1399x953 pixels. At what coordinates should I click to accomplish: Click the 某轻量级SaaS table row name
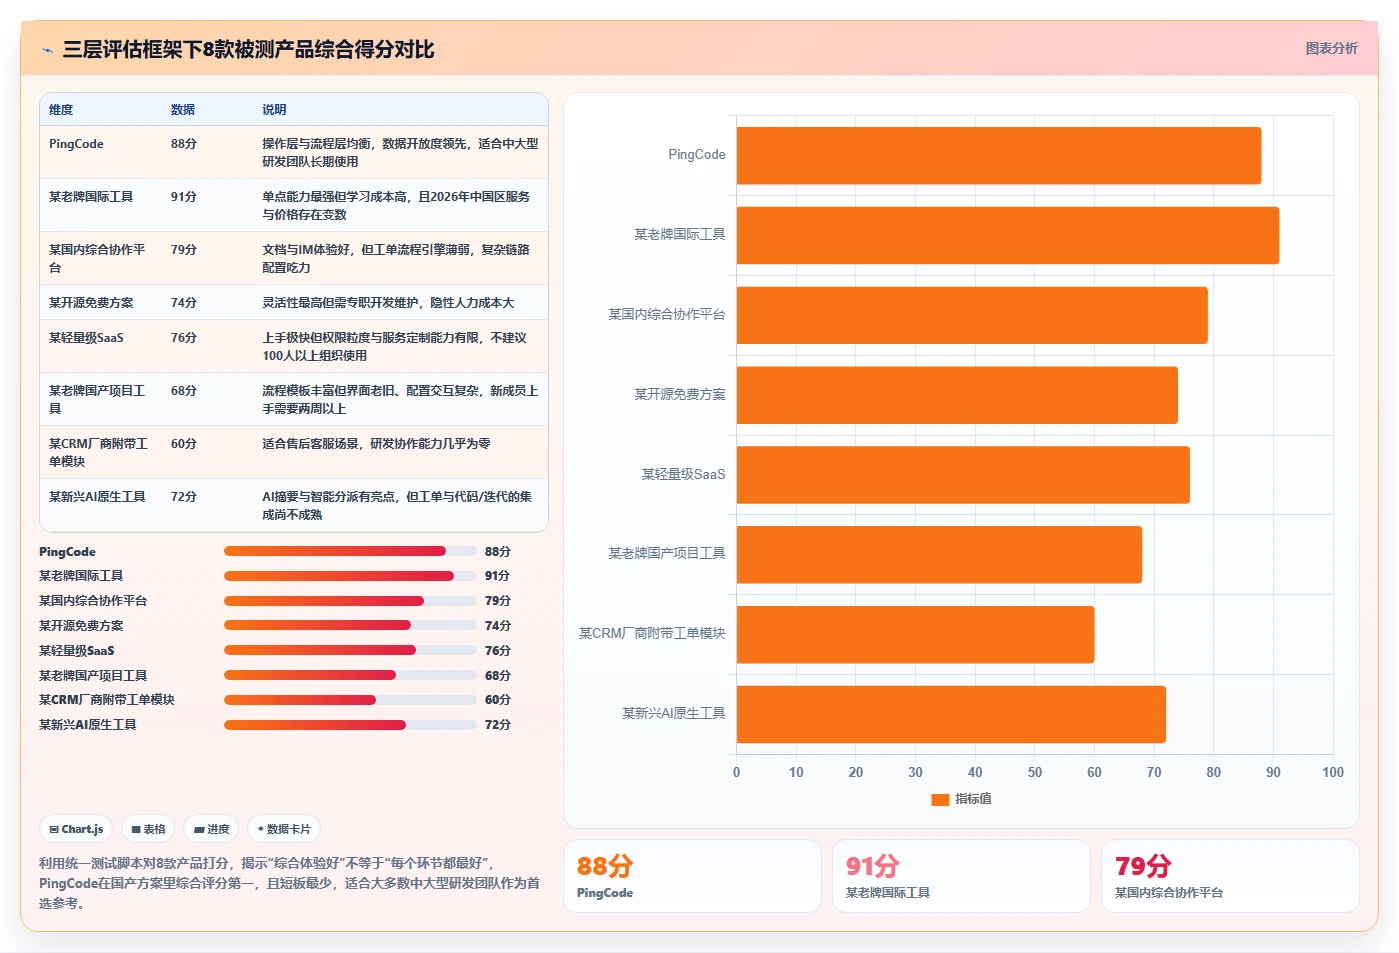86,338
